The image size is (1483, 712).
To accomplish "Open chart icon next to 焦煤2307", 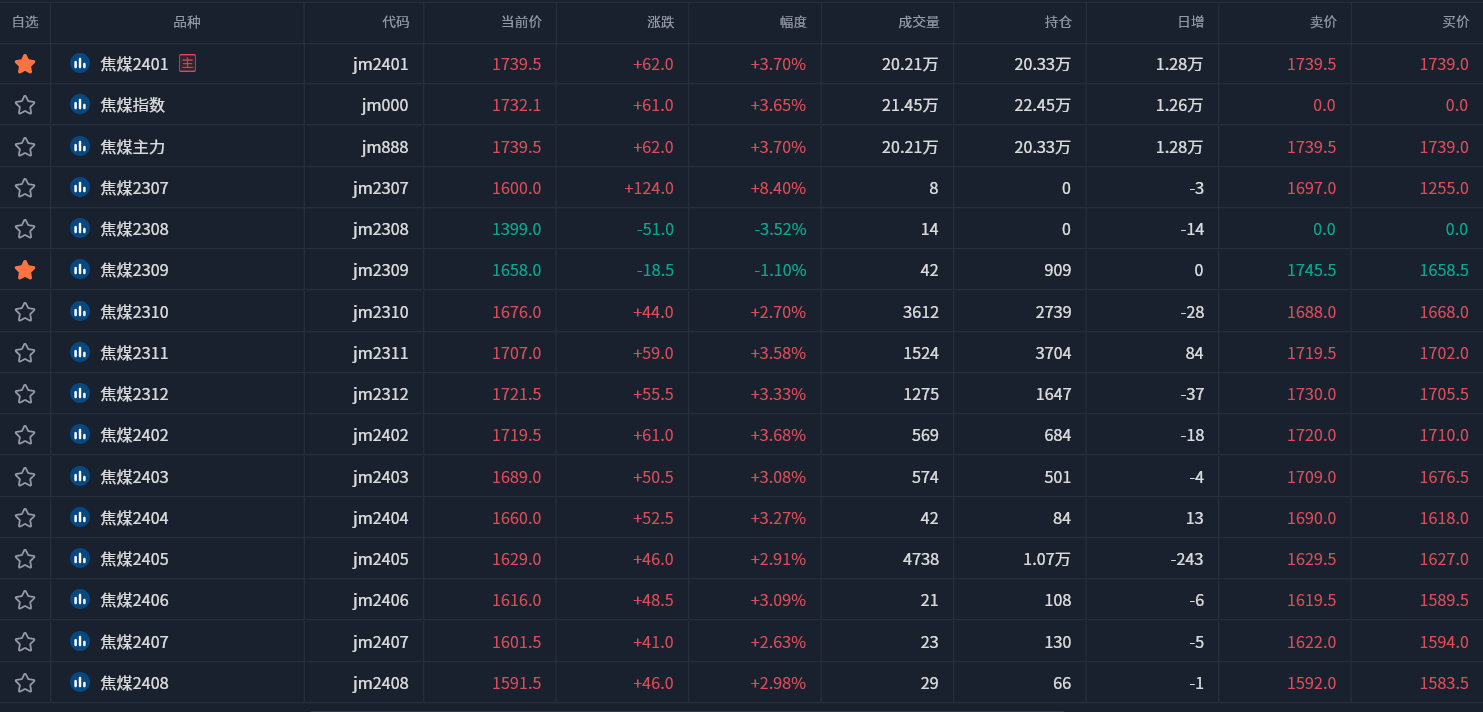I will [80, 187].
